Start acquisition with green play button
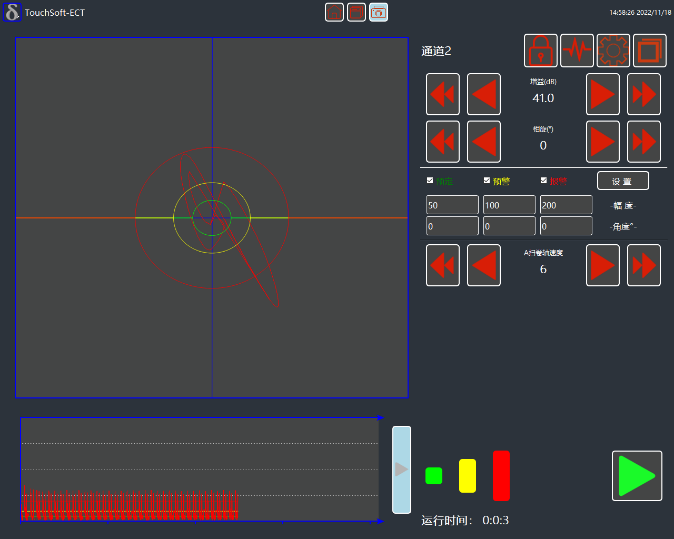 pyautogui.click(x=637, y=476)
